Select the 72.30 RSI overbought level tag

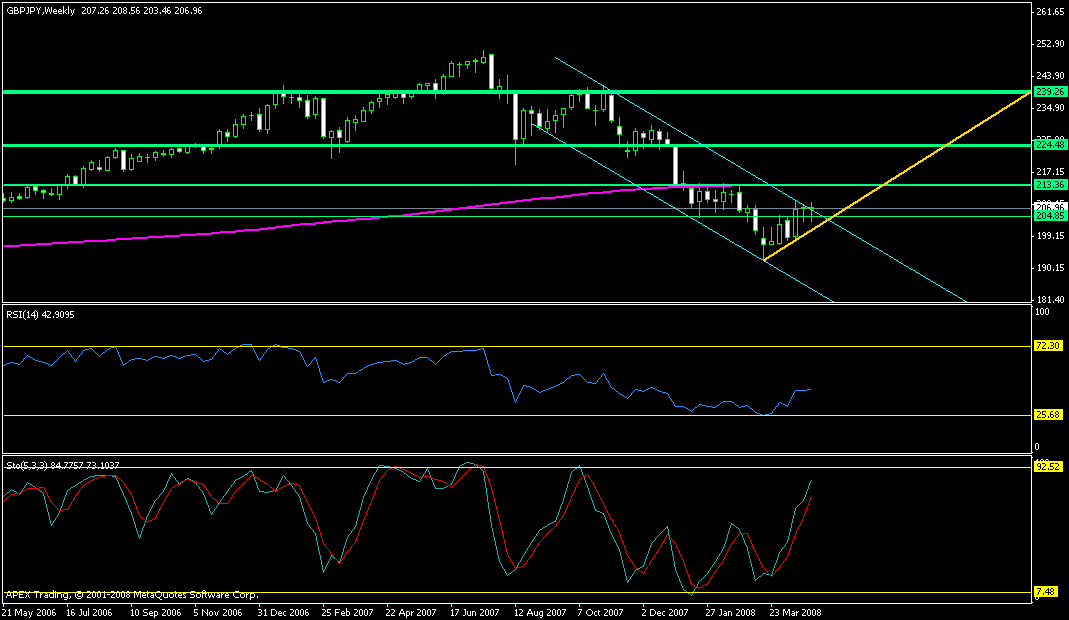pyautogui.click(x=1048, y=346)
